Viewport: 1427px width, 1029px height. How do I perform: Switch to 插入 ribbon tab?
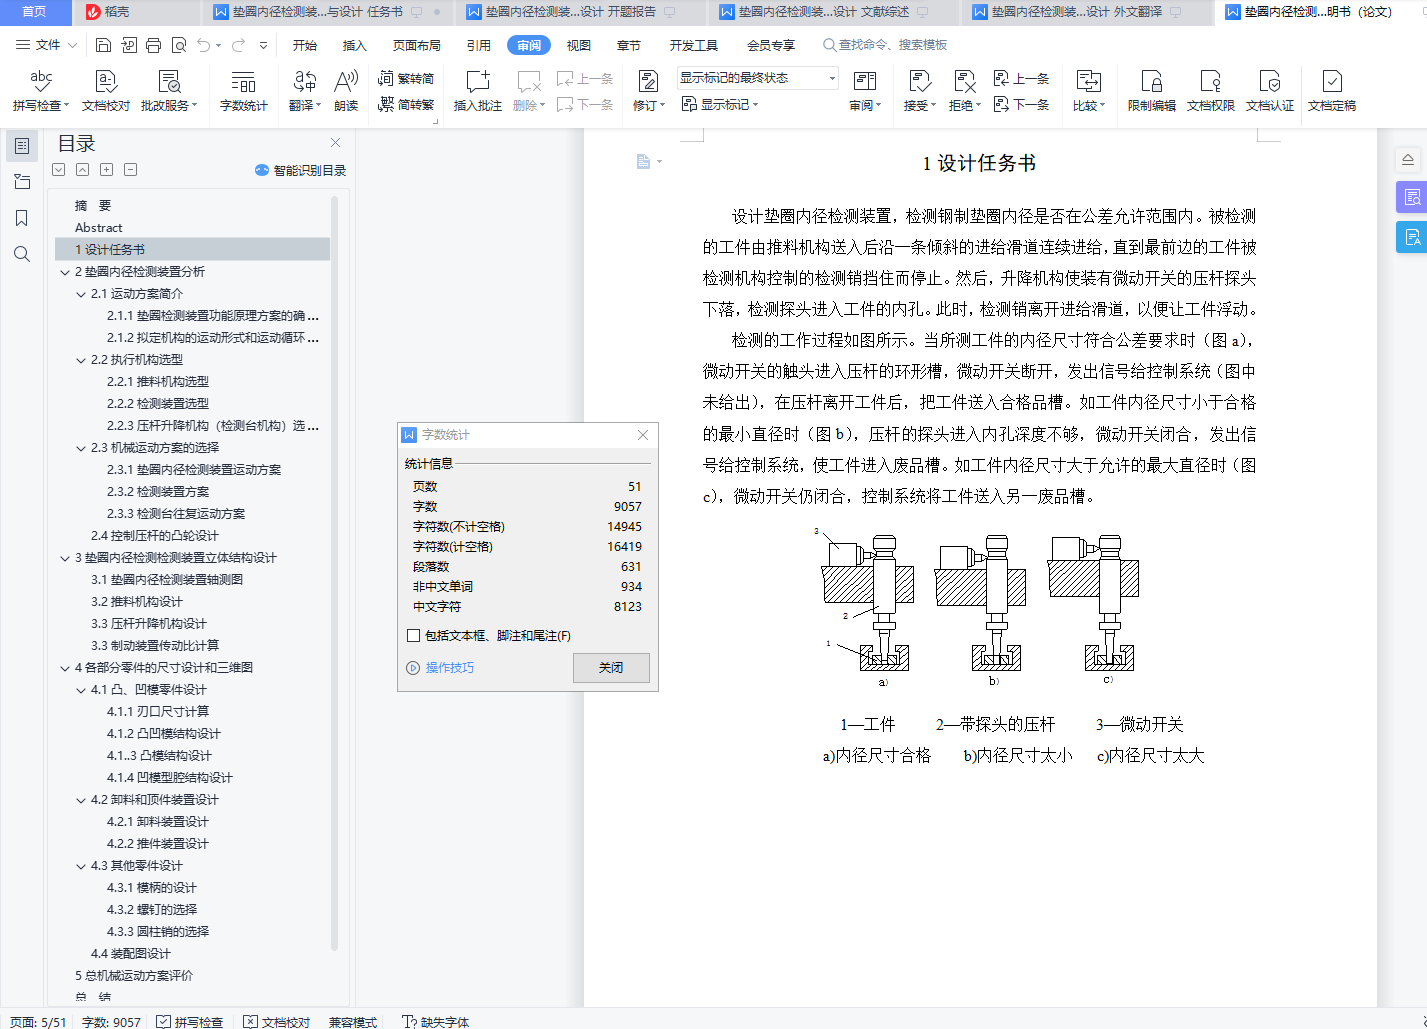click(x=355, y=45)
